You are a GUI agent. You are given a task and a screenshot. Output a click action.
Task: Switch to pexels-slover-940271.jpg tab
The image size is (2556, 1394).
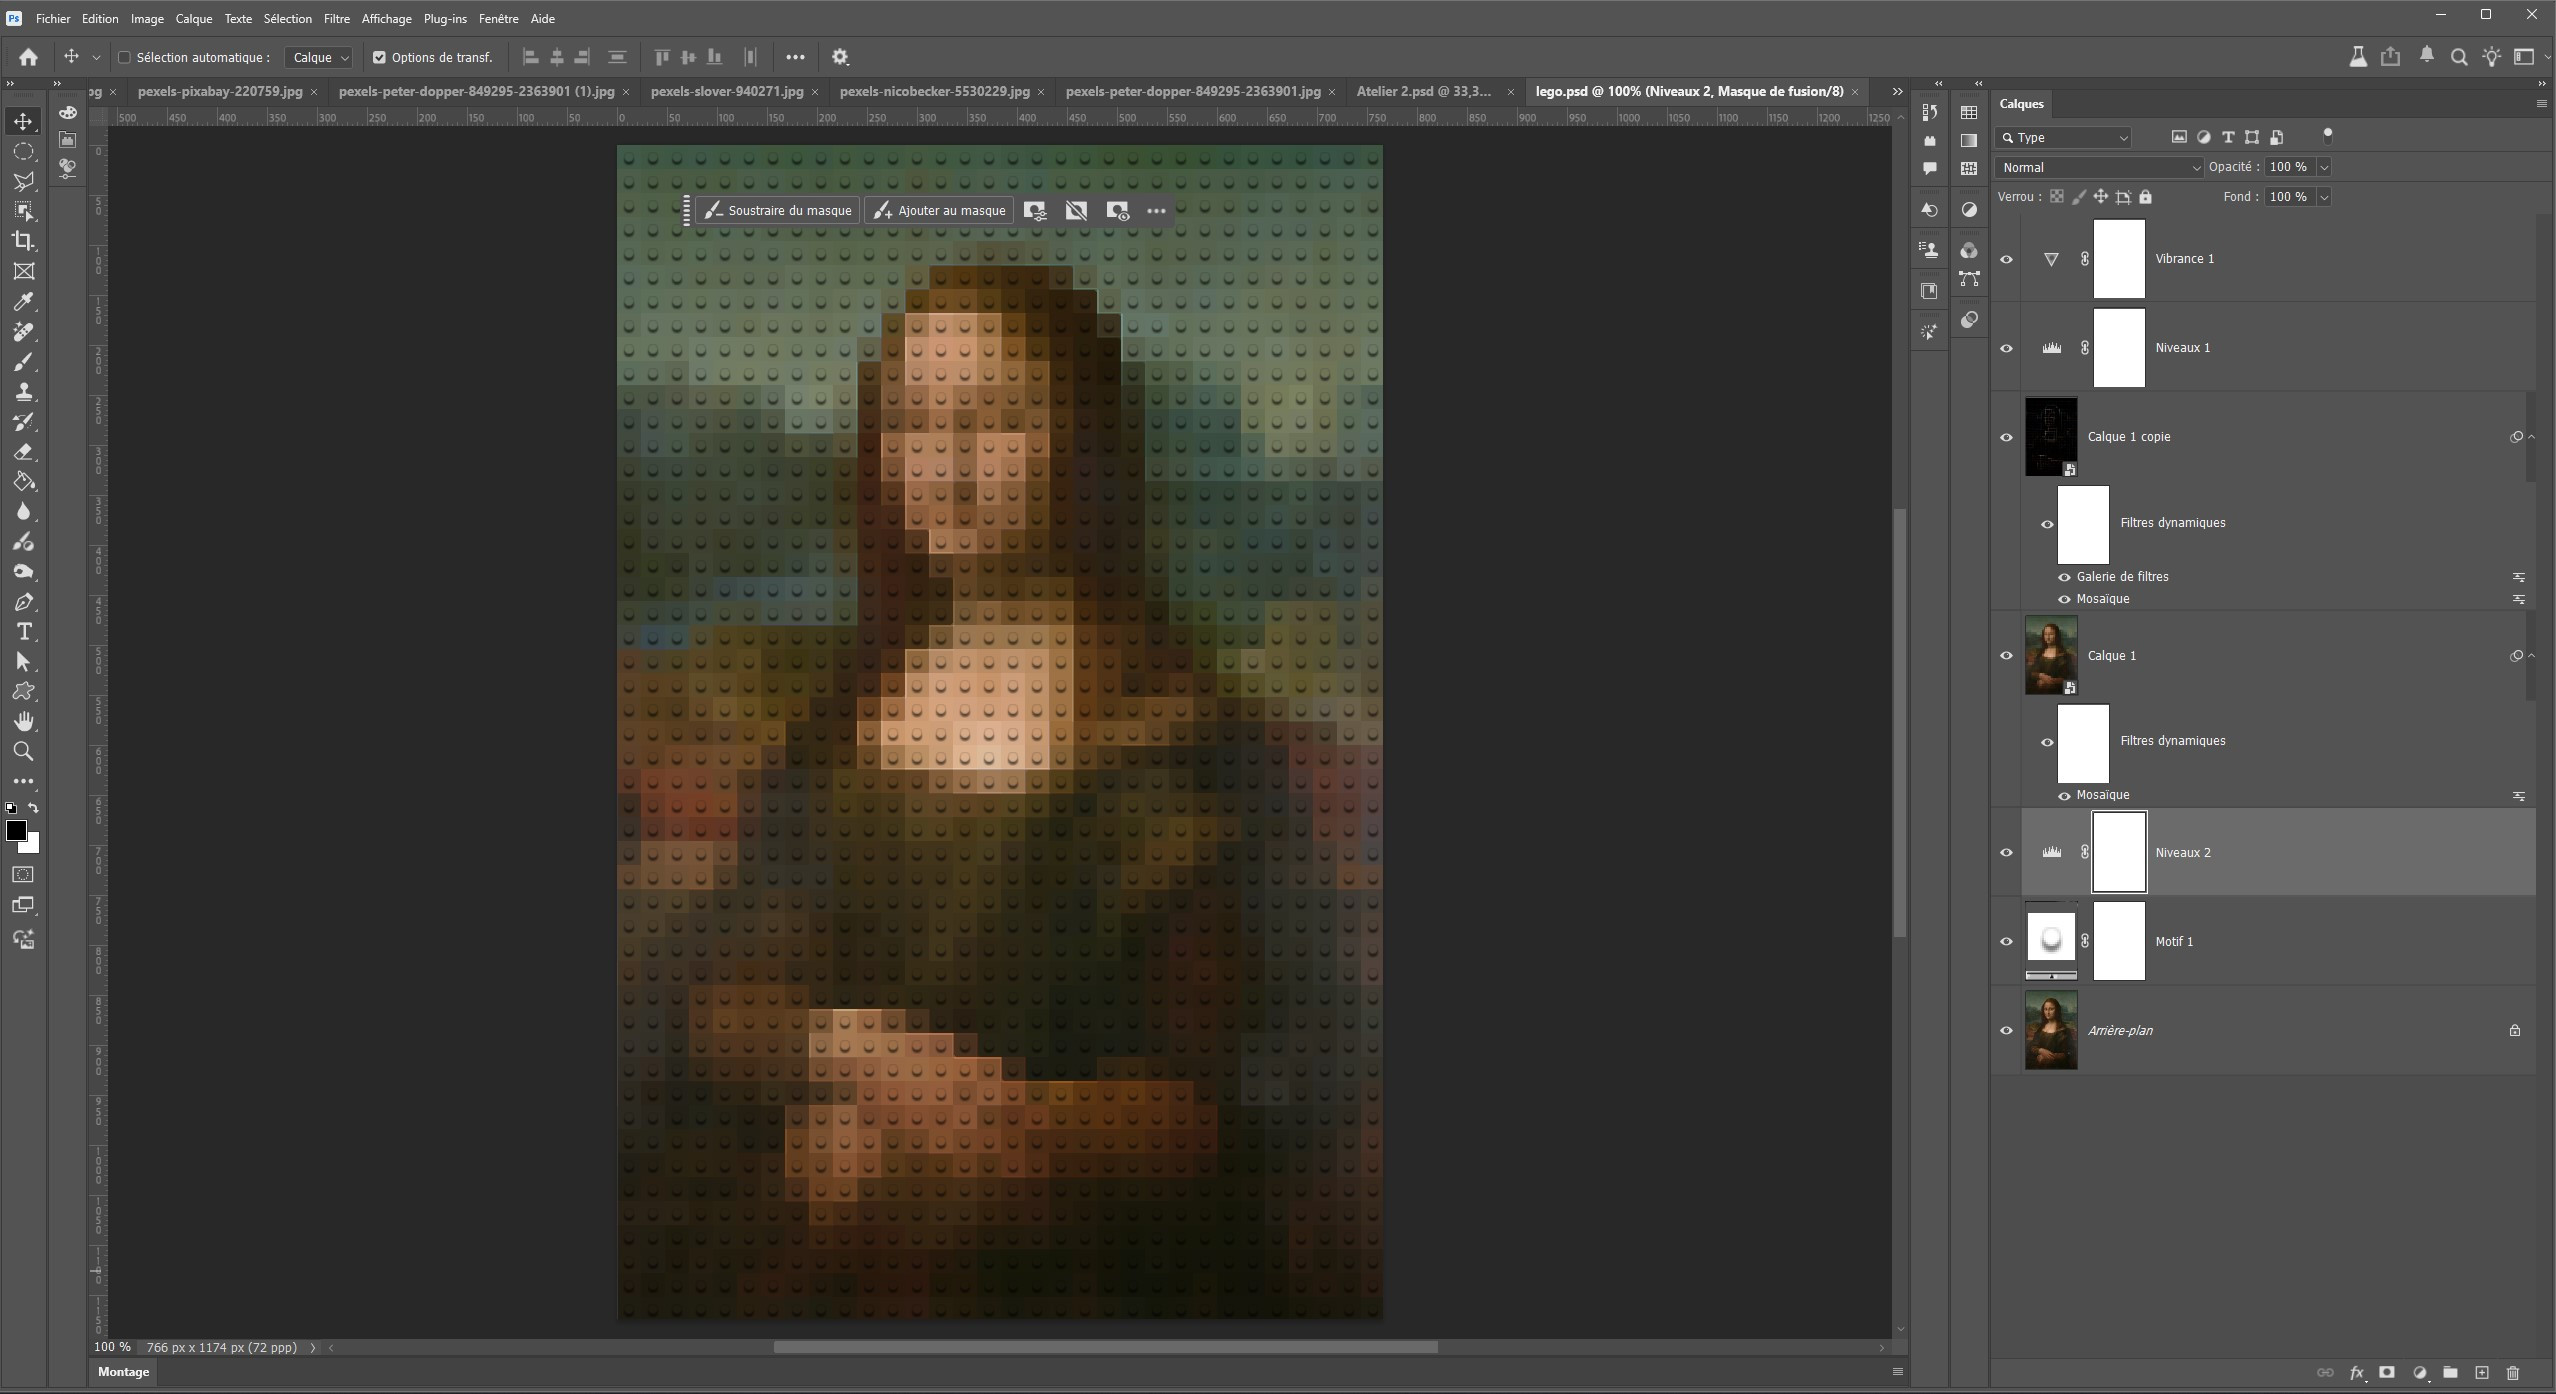[x=726, y=91]
